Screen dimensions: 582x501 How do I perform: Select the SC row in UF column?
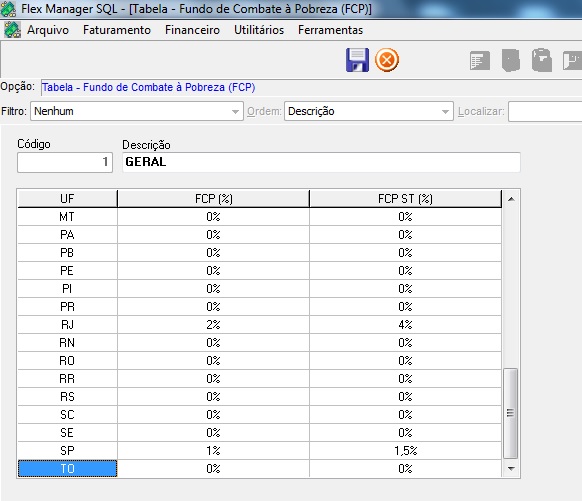[67, 415]
